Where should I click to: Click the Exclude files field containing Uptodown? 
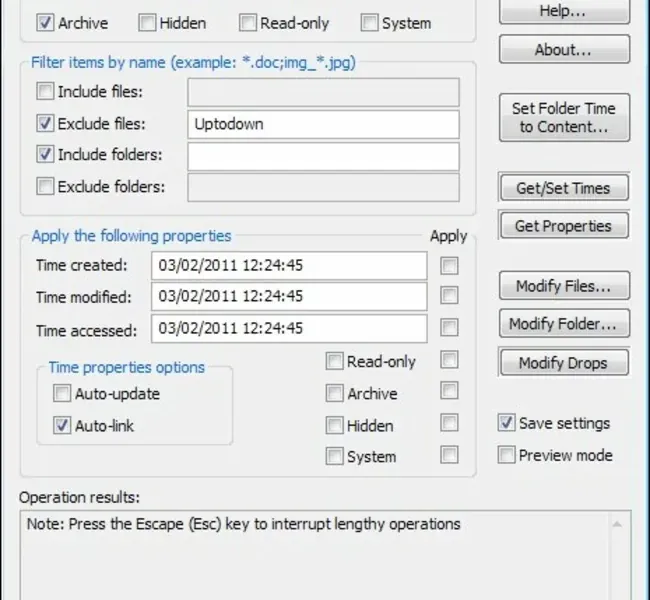tap(323, 125)
